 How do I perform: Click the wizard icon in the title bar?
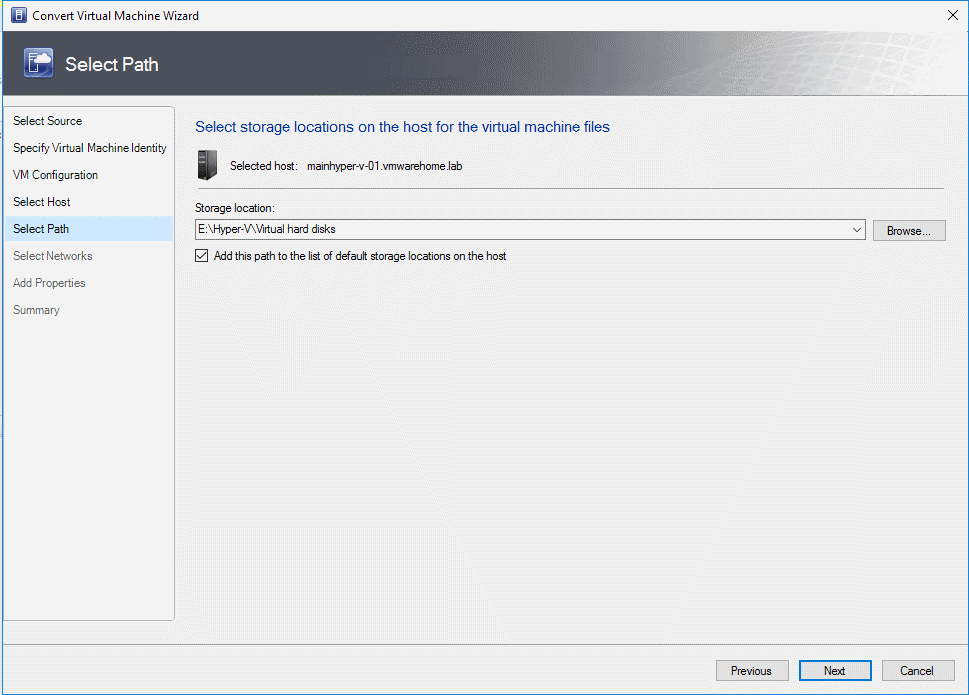tap(19, 15)
